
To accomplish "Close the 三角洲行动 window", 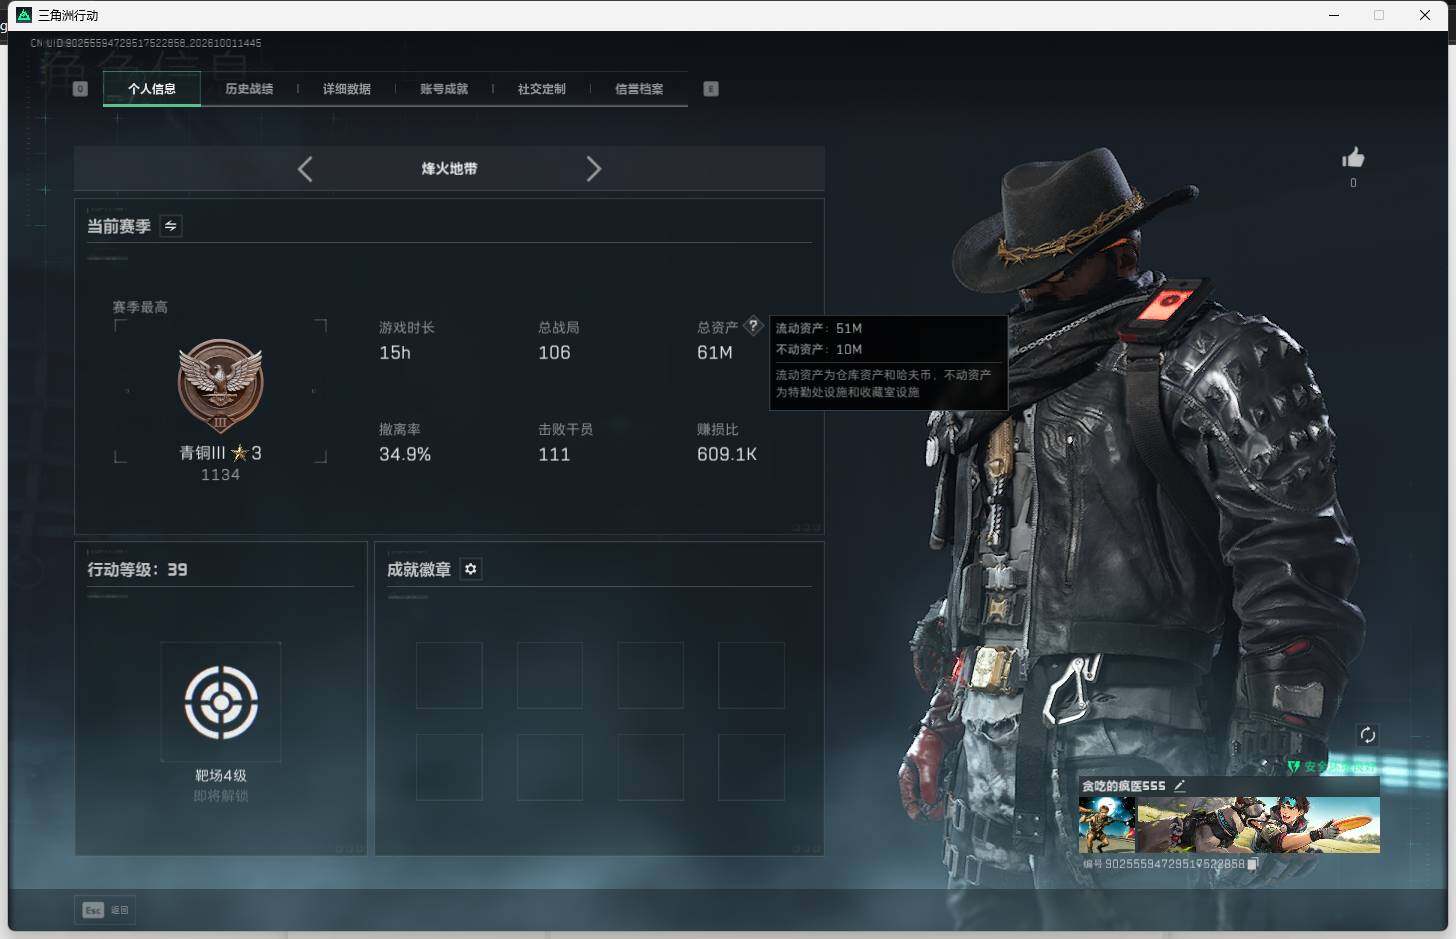I will point(1425,15).
